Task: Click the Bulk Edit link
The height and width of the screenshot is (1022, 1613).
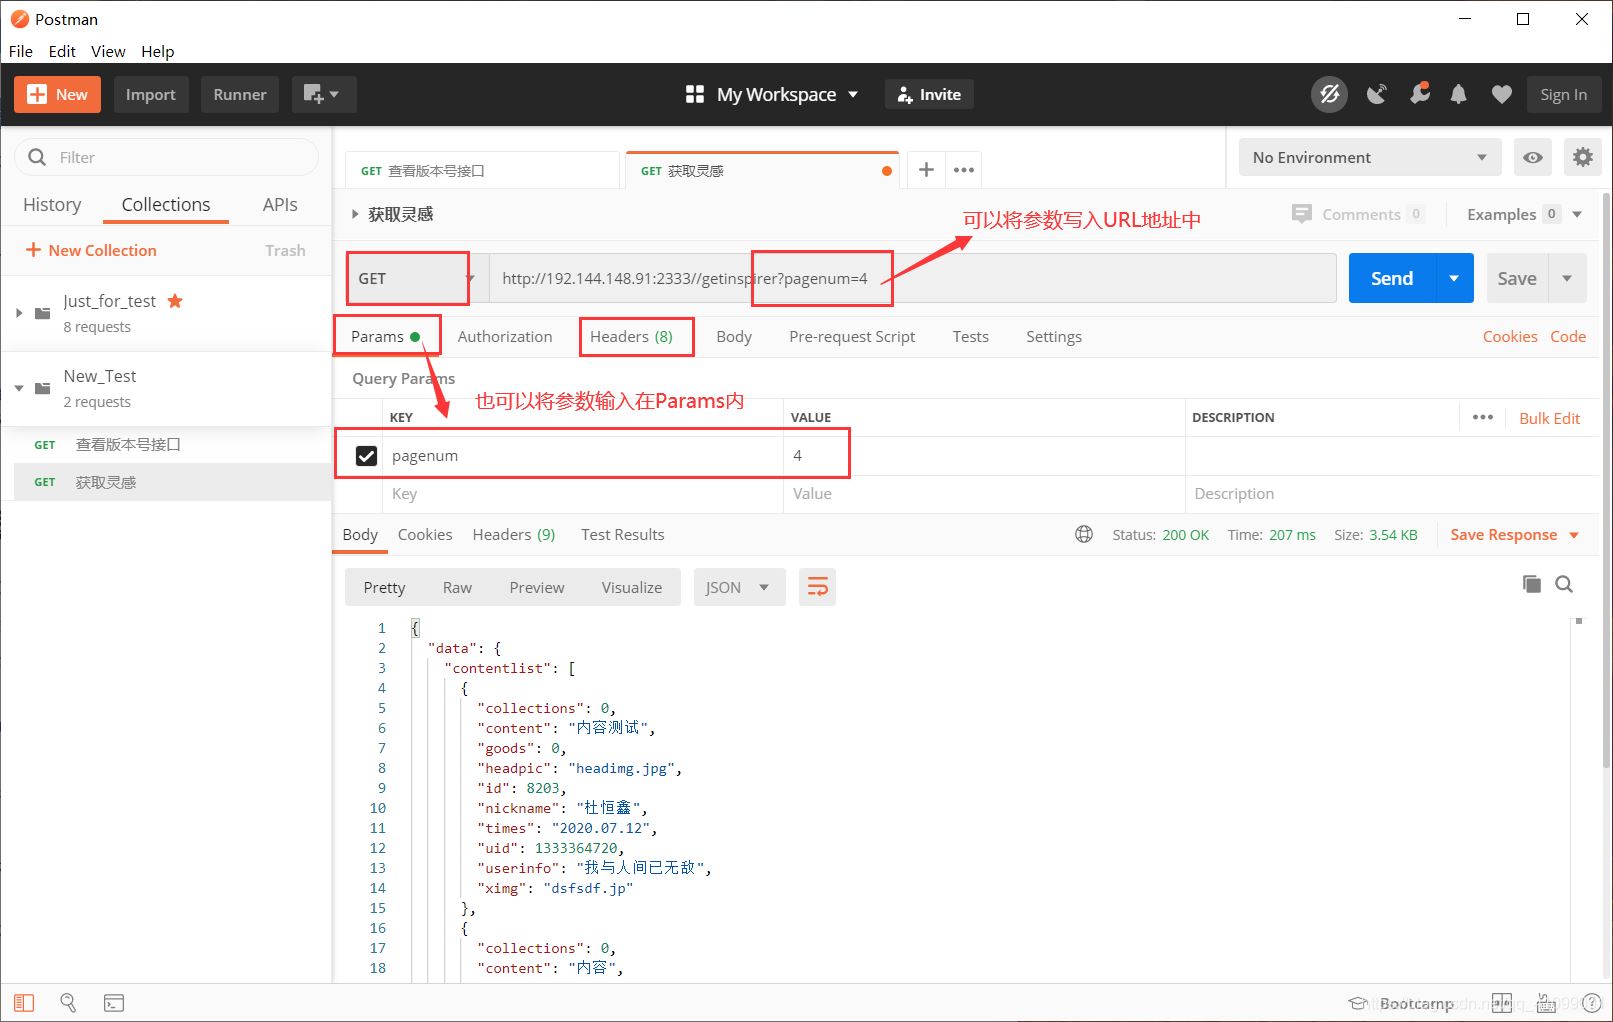Action: pos(1549,418)
